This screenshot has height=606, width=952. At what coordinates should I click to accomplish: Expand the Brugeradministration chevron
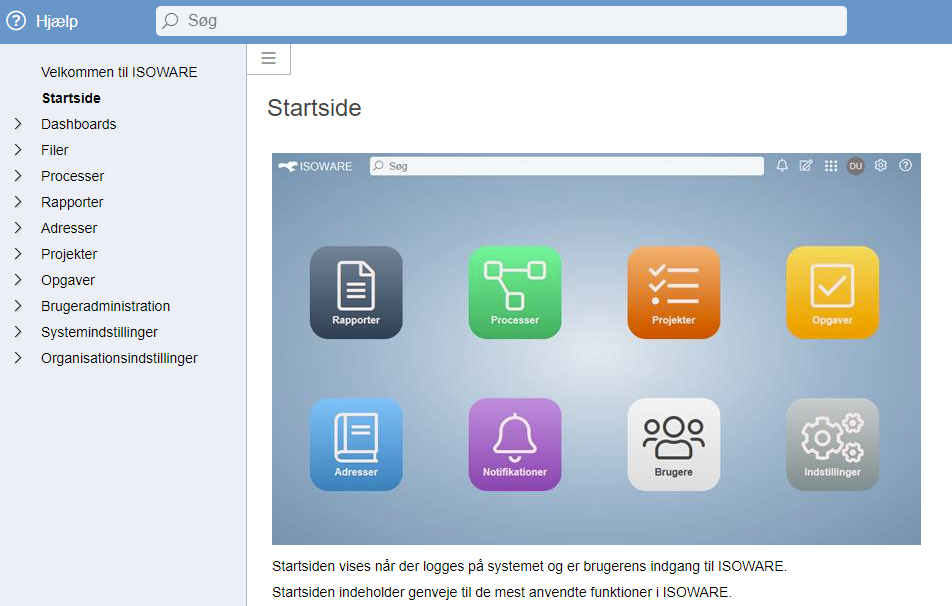(x=18, y=306)
